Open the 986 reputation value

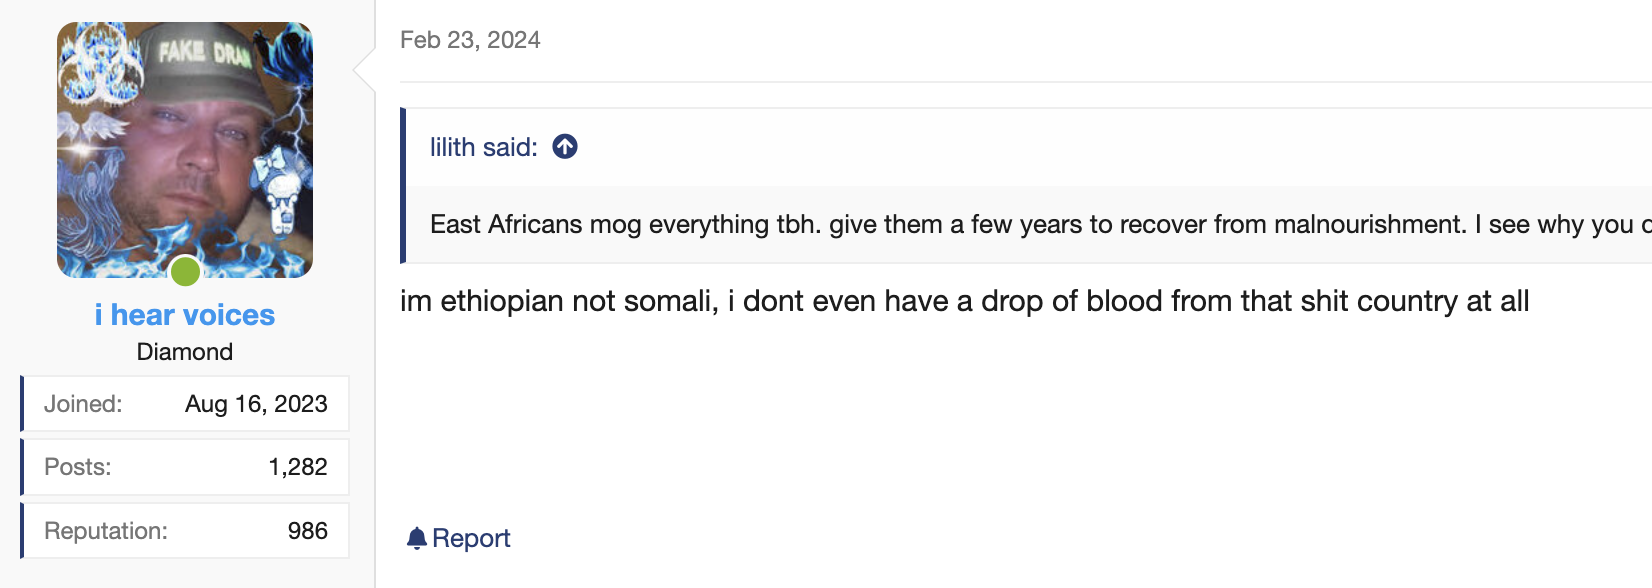click(308, 531)
